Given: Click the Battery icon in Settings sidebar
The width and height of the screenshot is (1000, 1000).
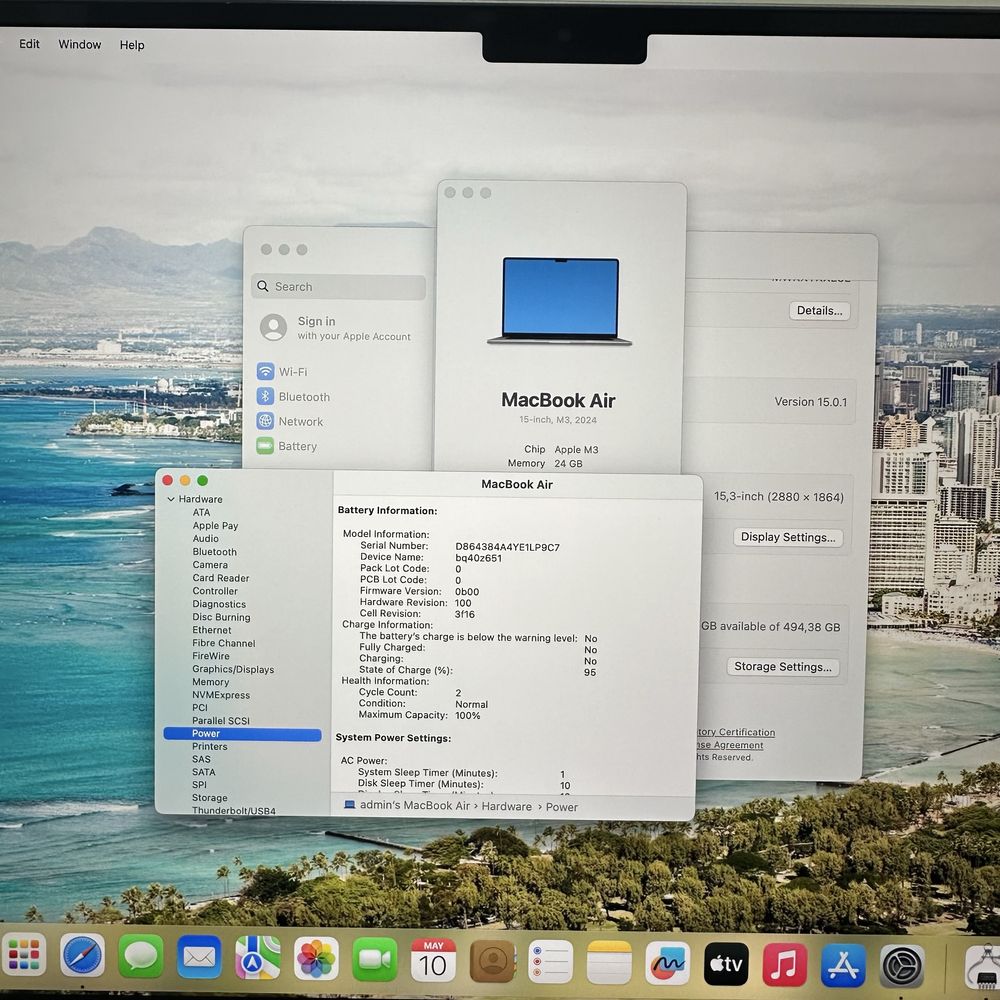Looking at the screenshot, I should point(265,446).
